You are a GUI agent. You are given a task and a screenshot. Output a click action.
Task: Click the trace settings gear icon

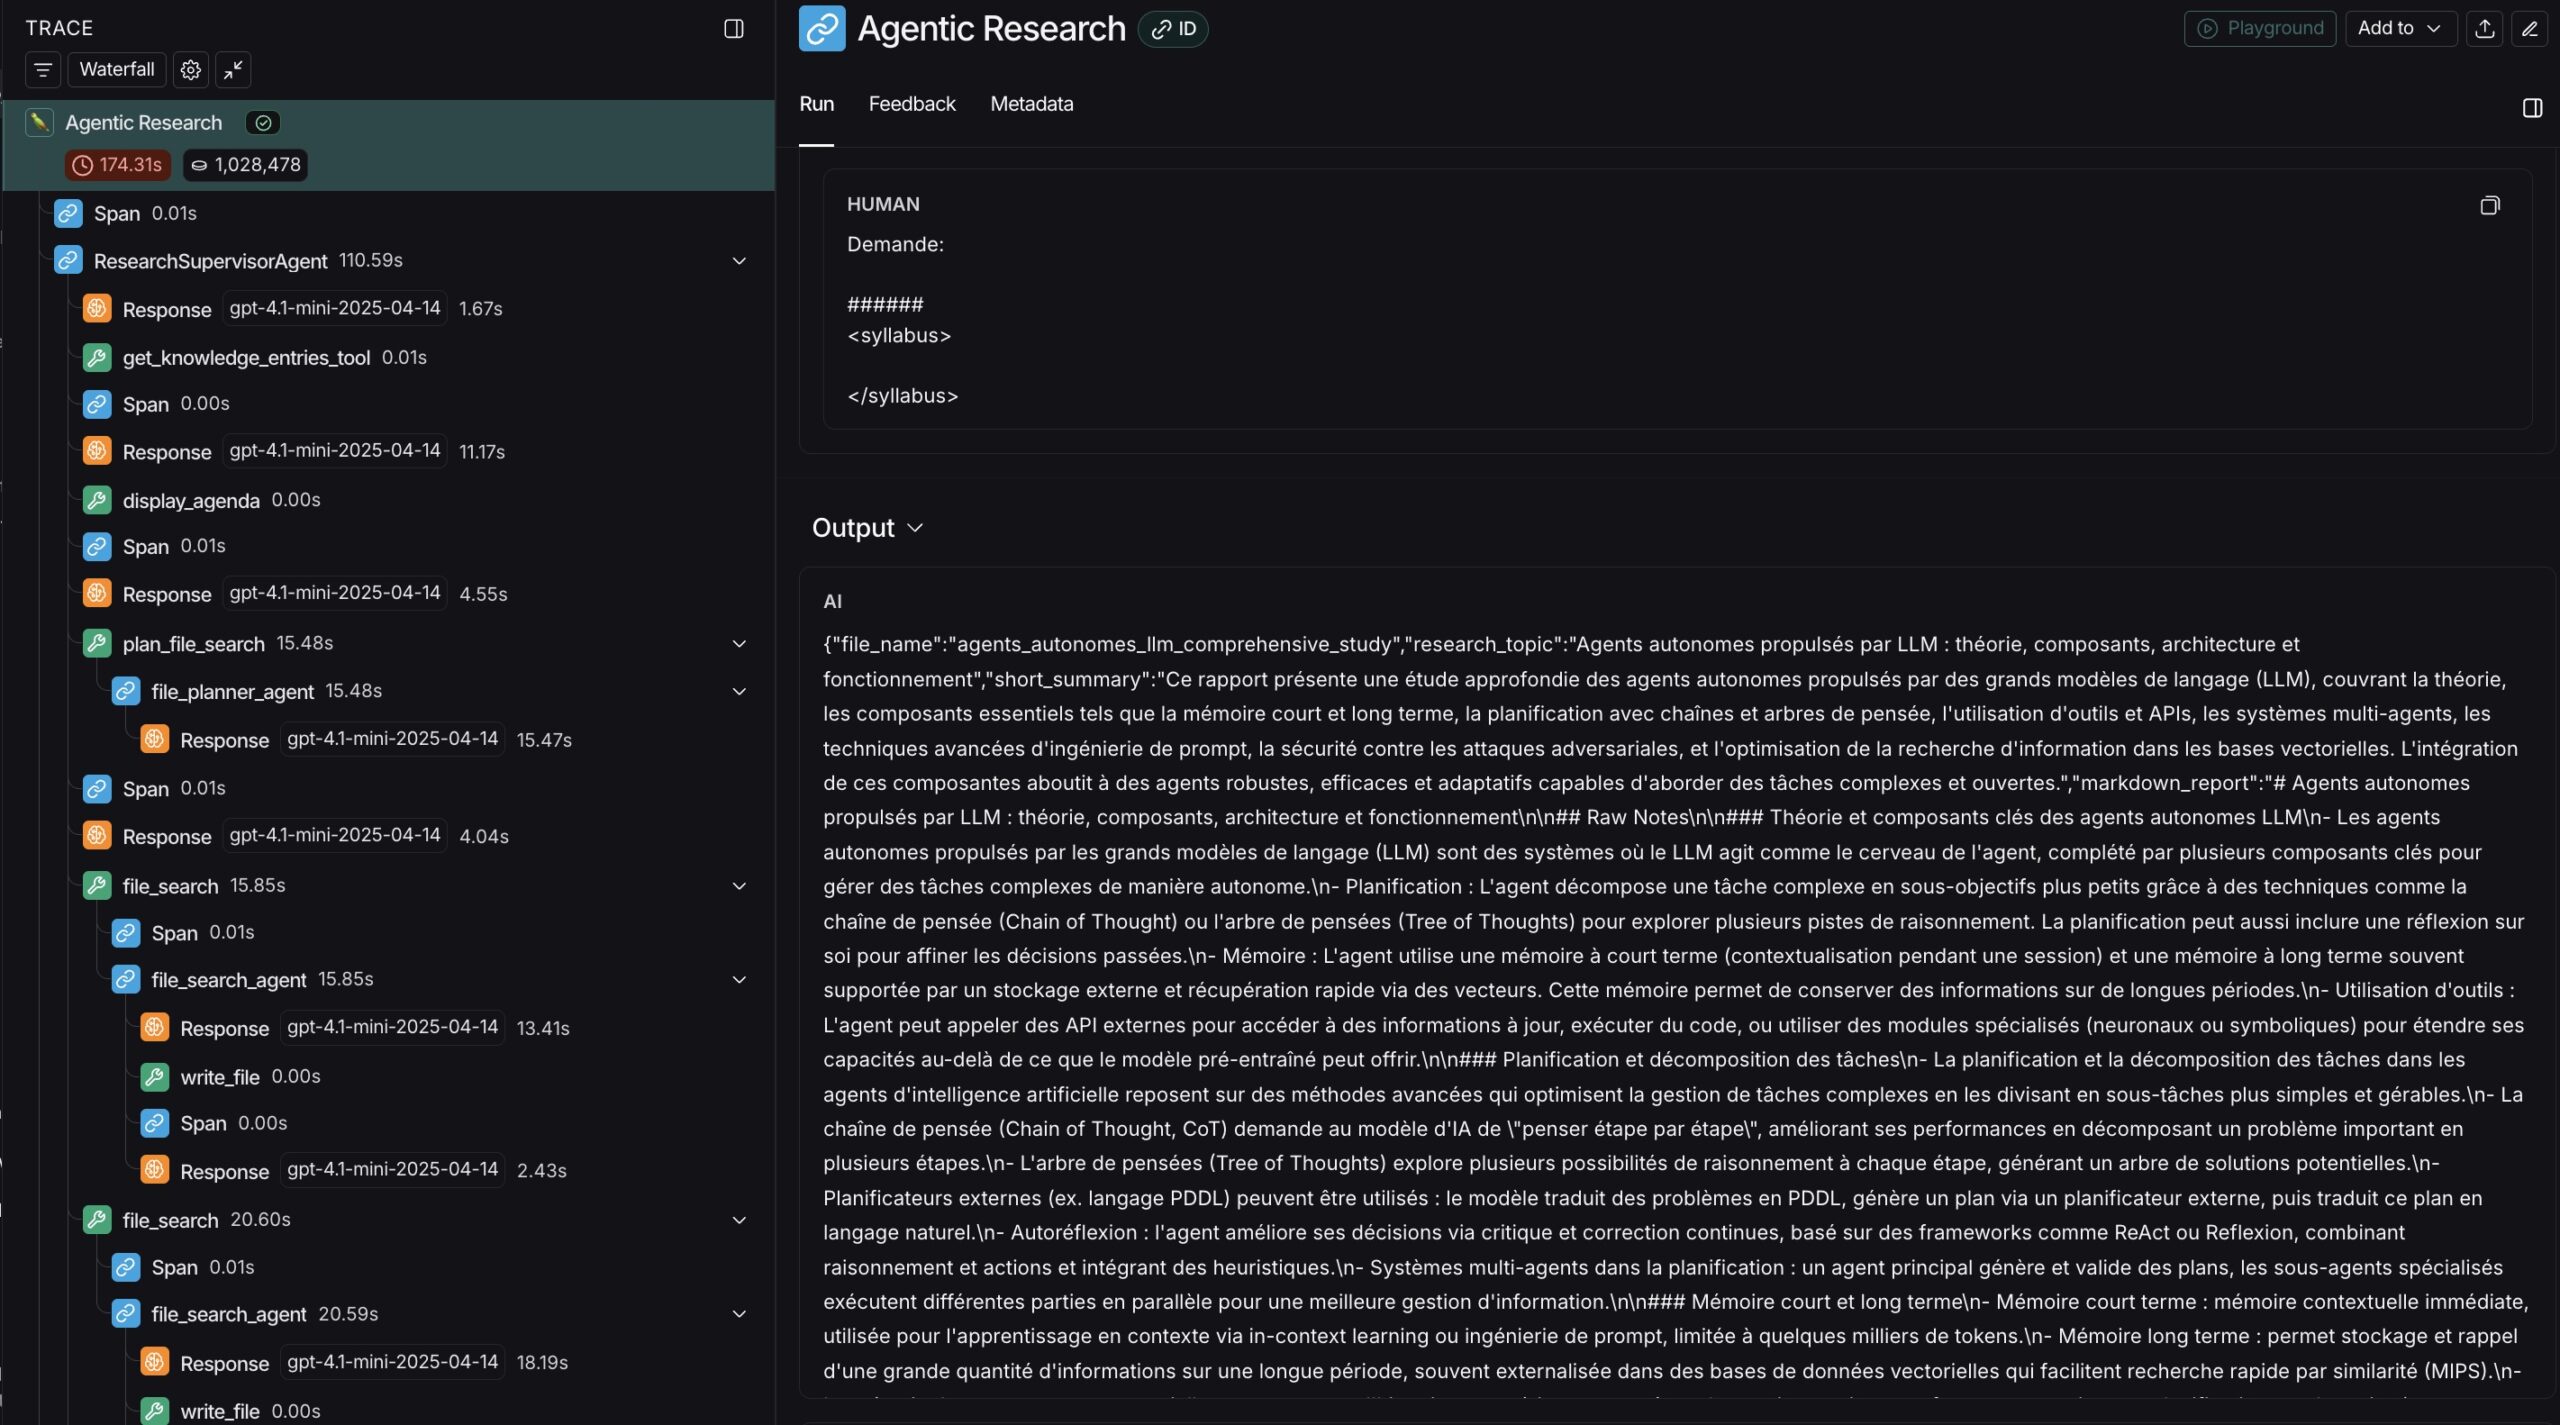pos(190,70)
